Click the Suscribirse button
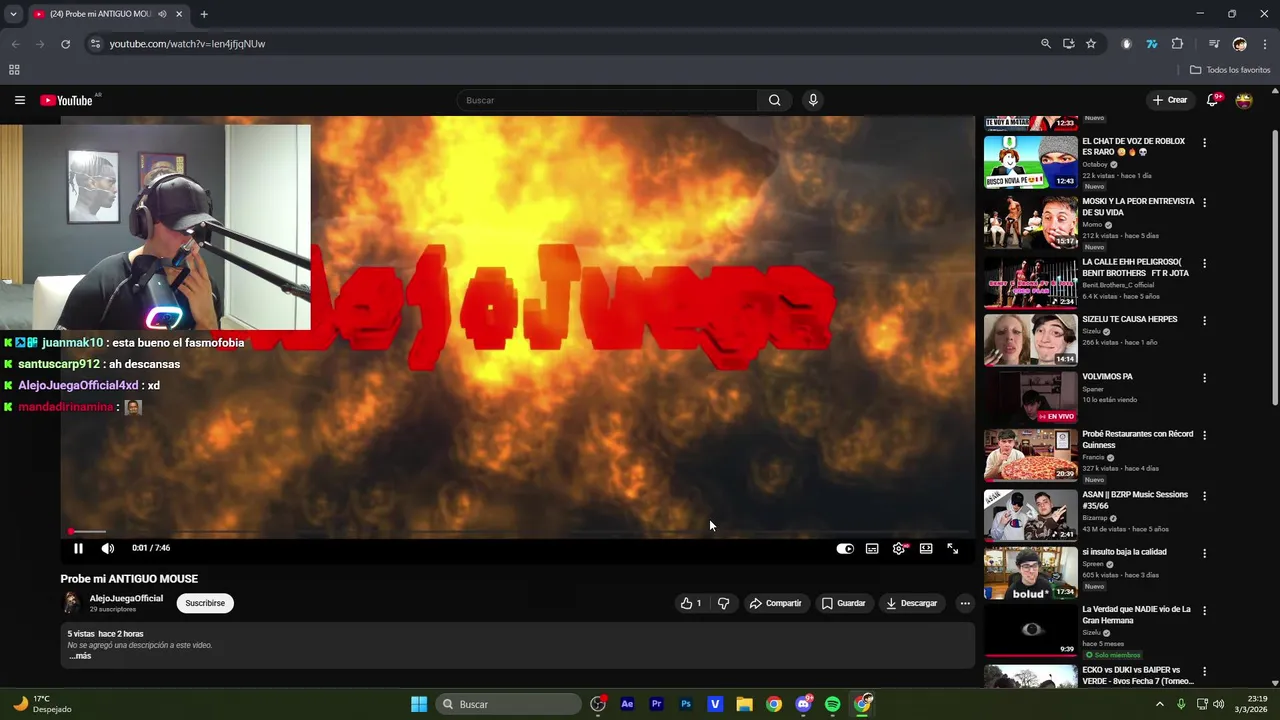Image resolution: width=1280 pixels, height=720 pixels. click(205, 603)
